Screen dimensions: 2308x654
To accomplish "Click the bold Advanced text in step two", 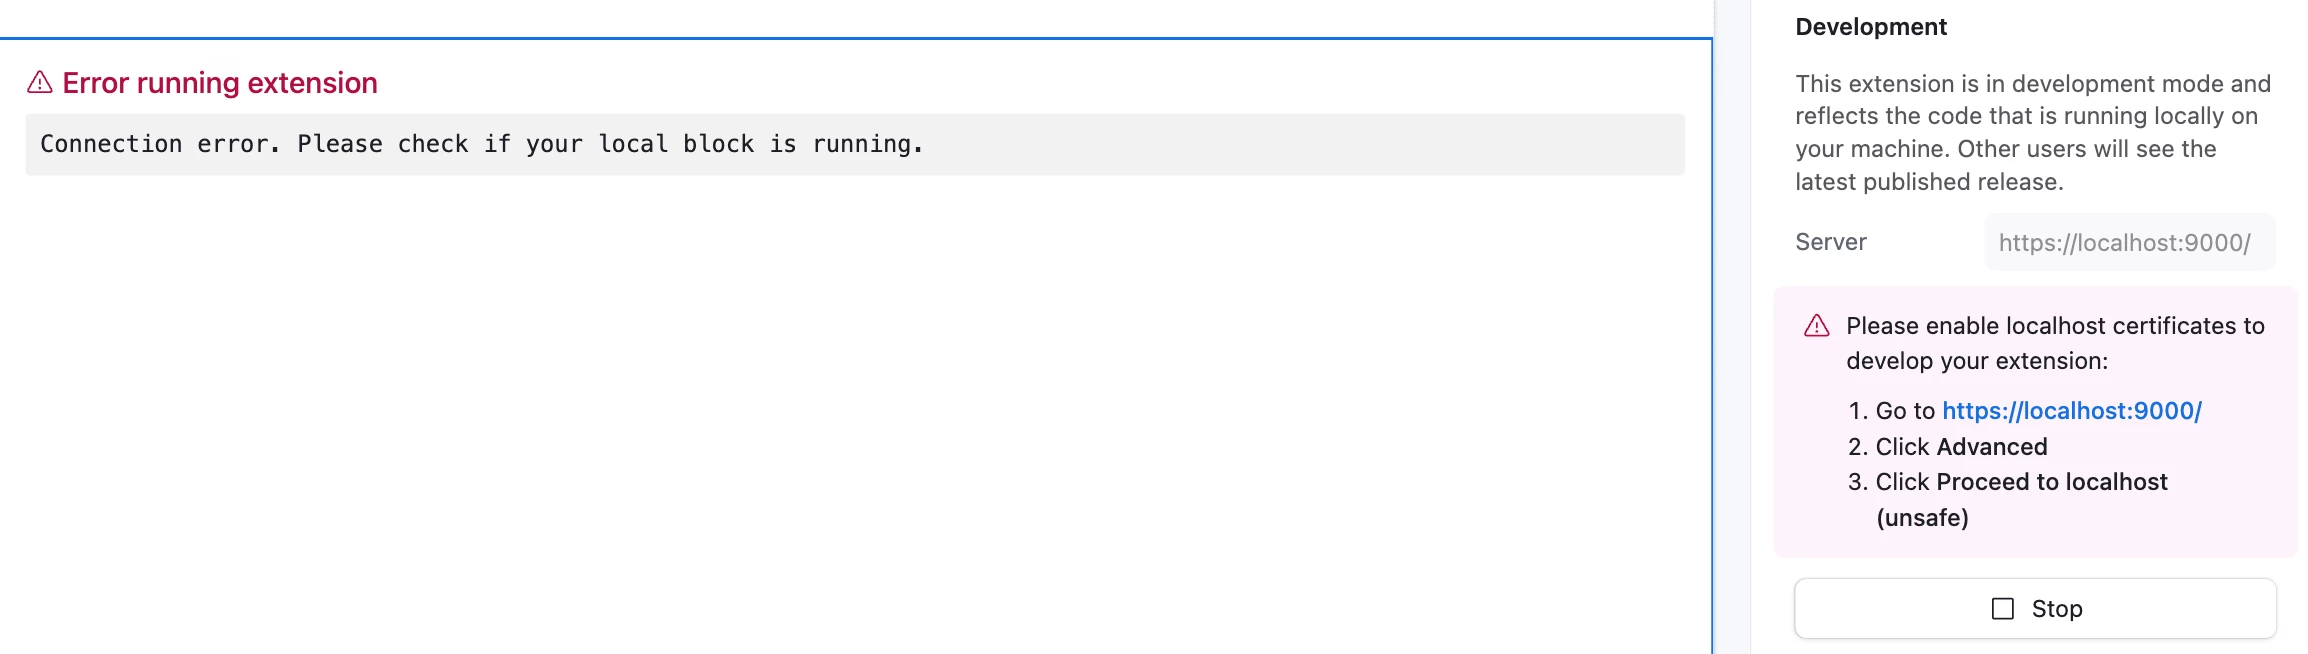I will click(x=1991, y=447).
